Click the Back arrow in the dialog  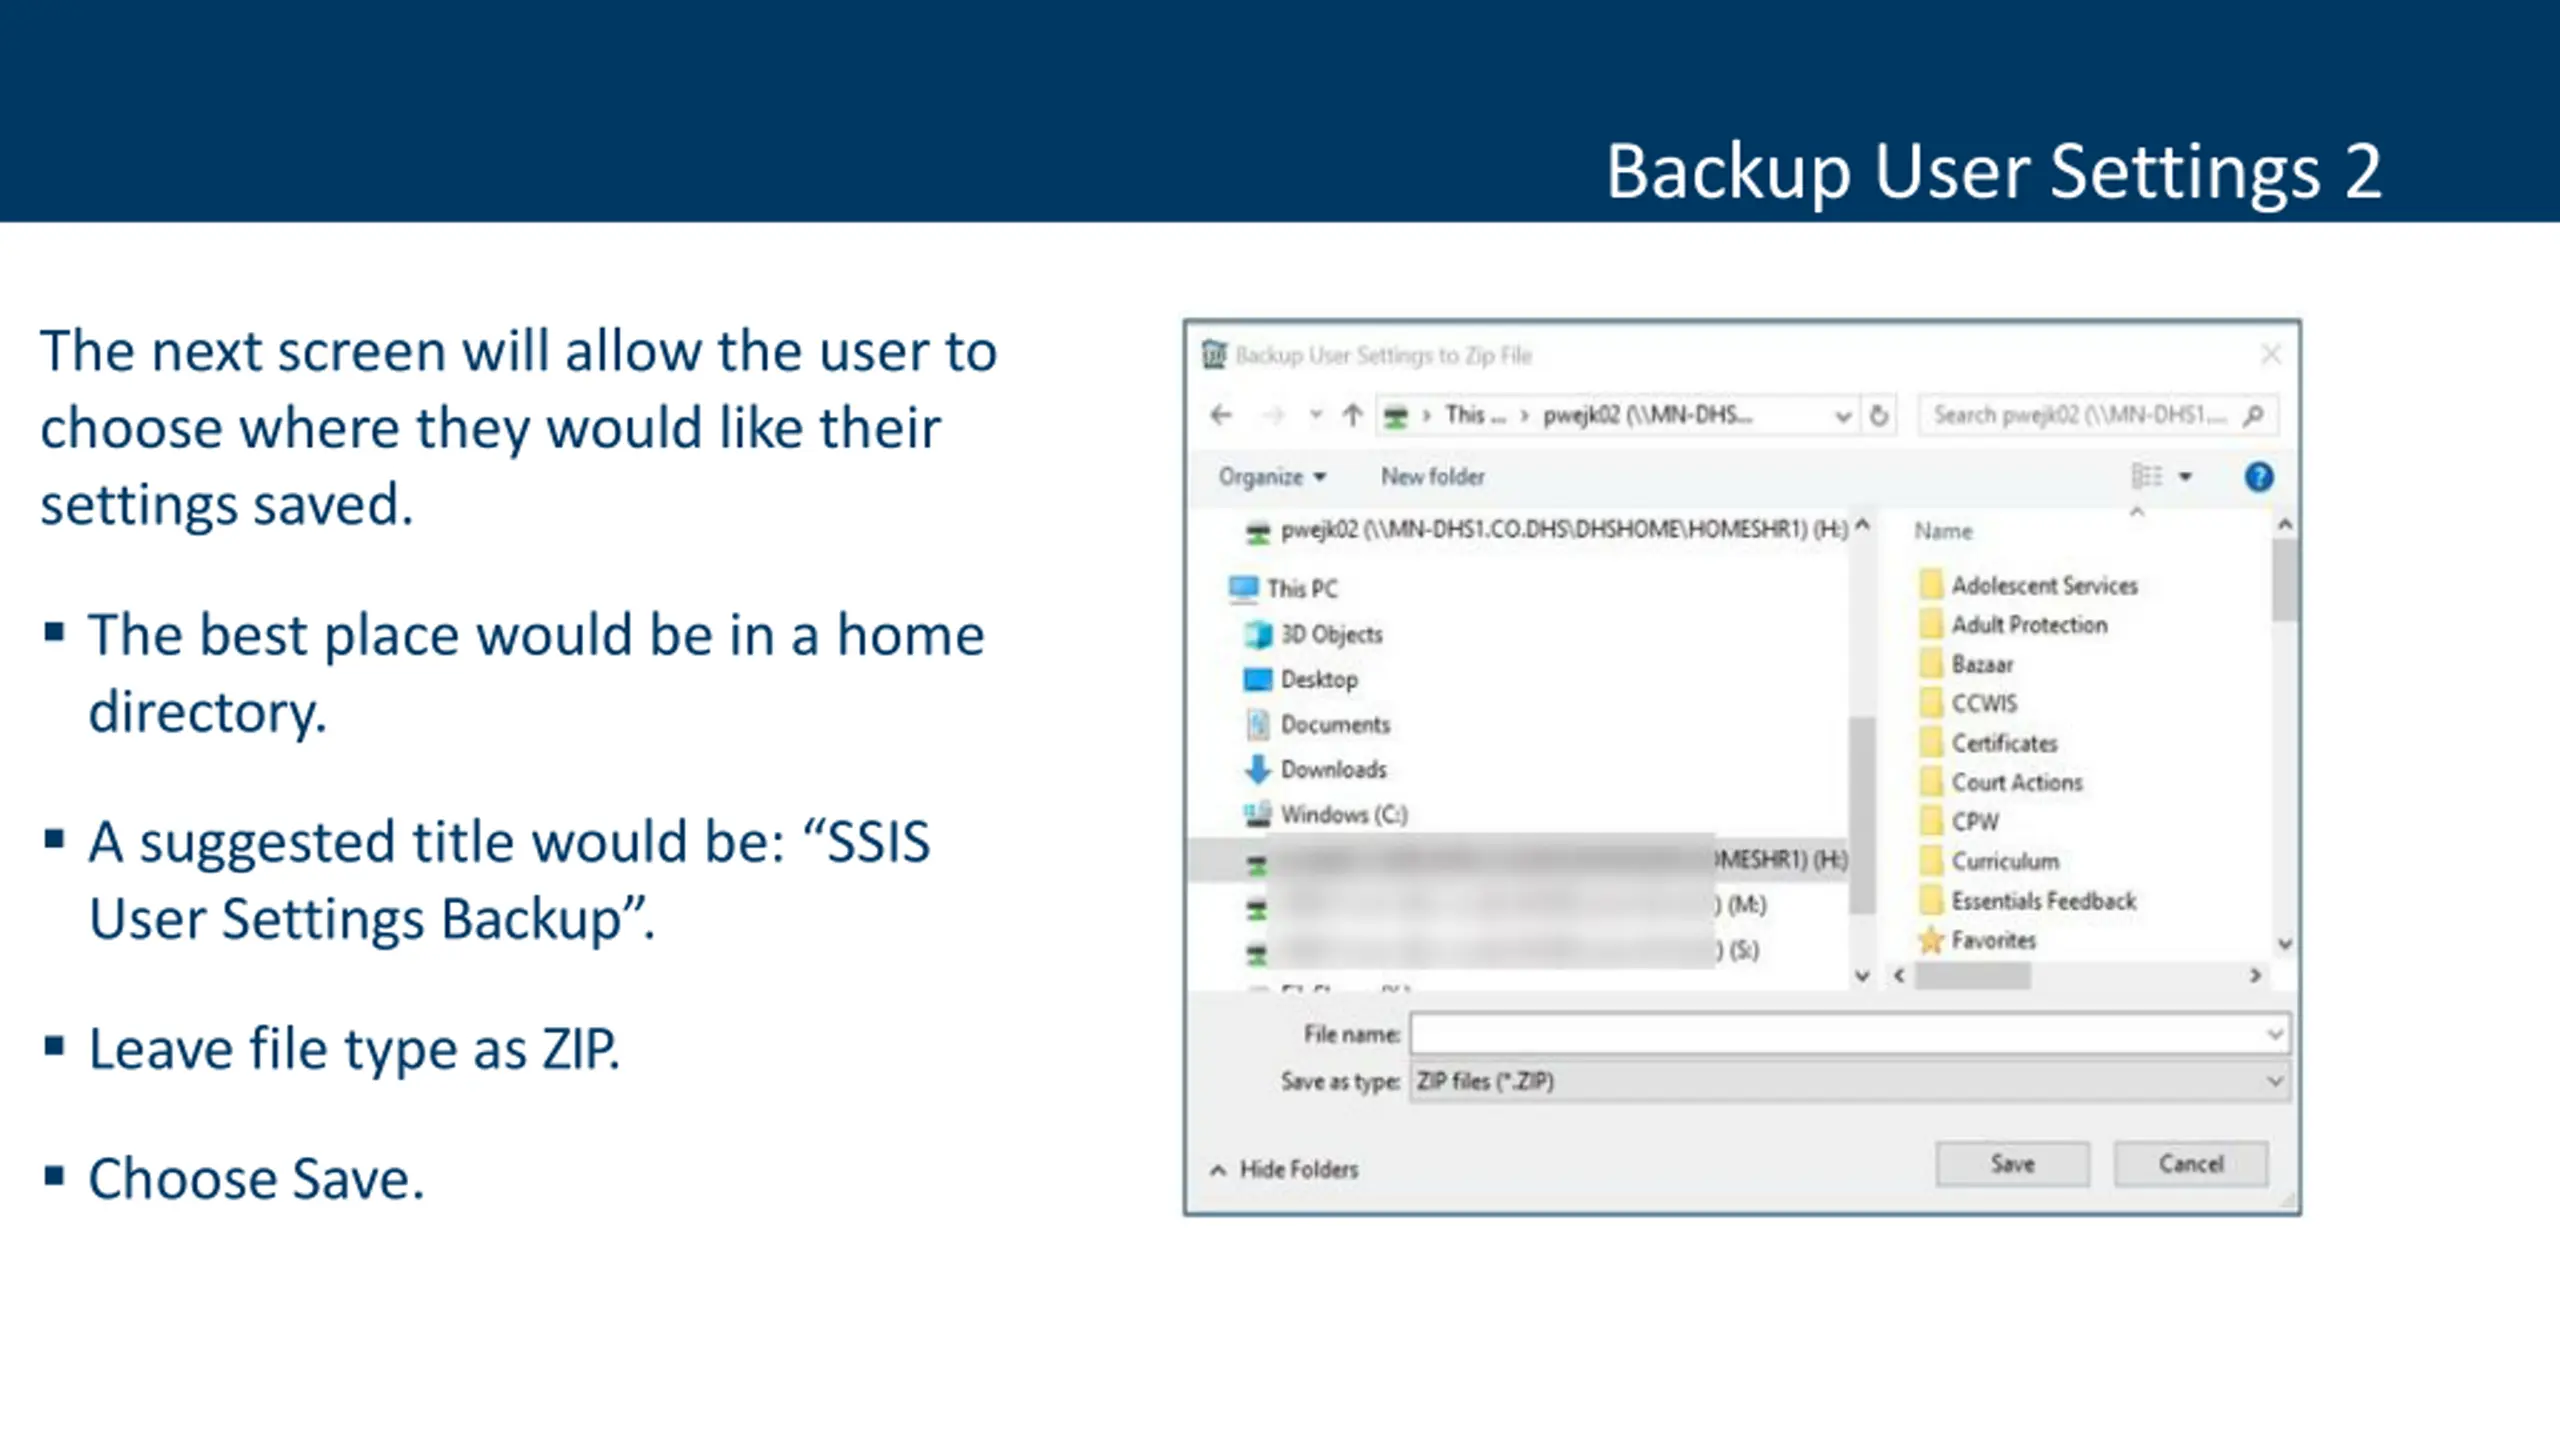[1220, 415]
